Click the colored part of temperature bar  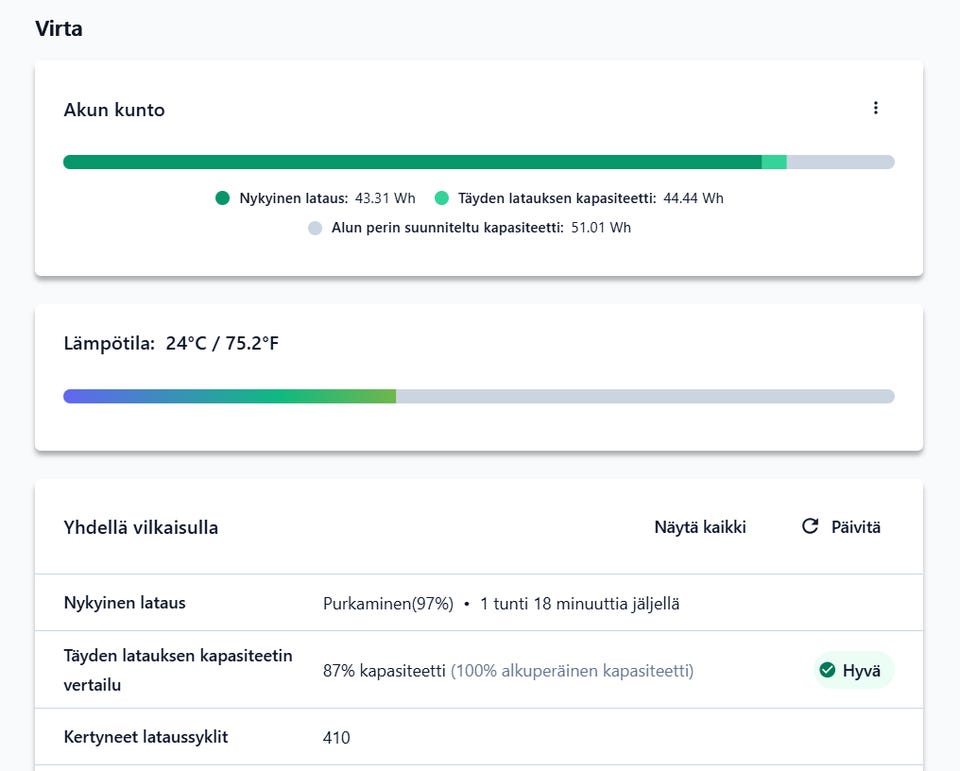230,396
